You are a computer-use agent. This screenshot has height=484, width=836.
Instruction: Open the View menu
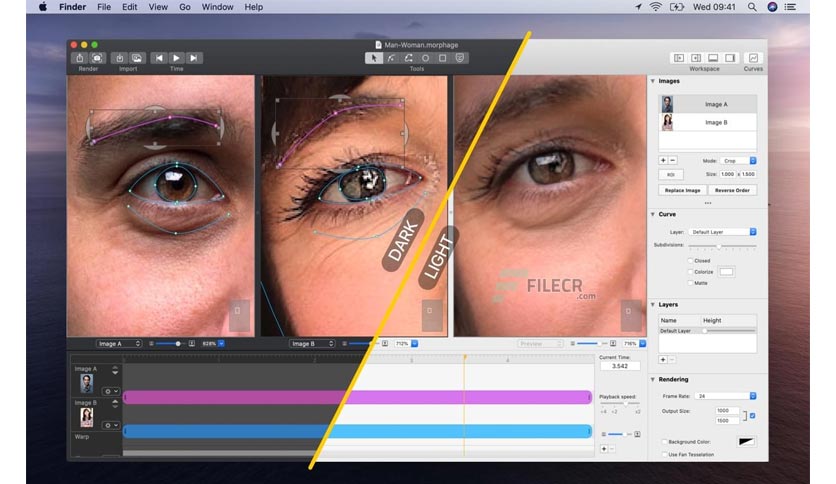[158, 7]
